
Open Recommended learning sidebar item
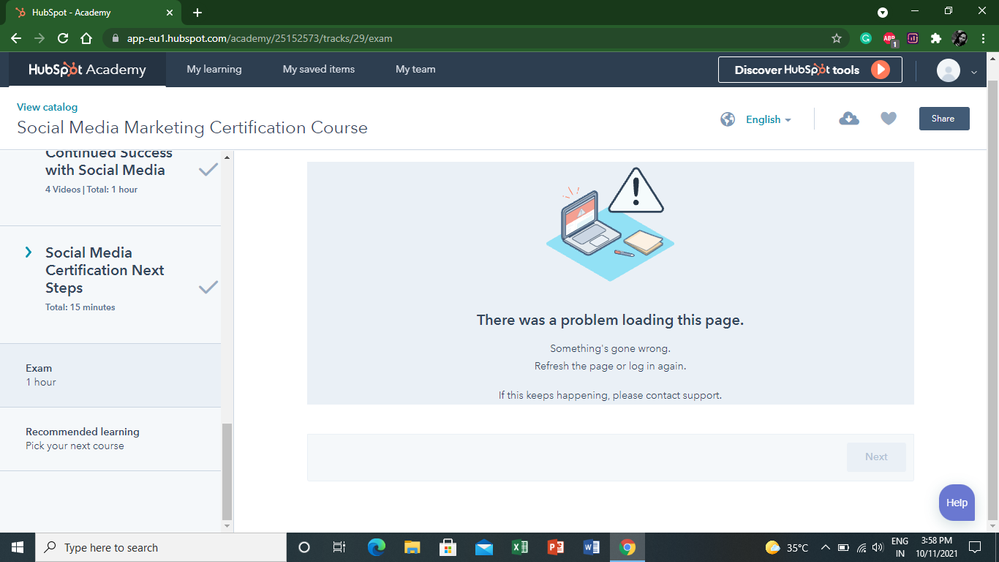coord(110,439)
